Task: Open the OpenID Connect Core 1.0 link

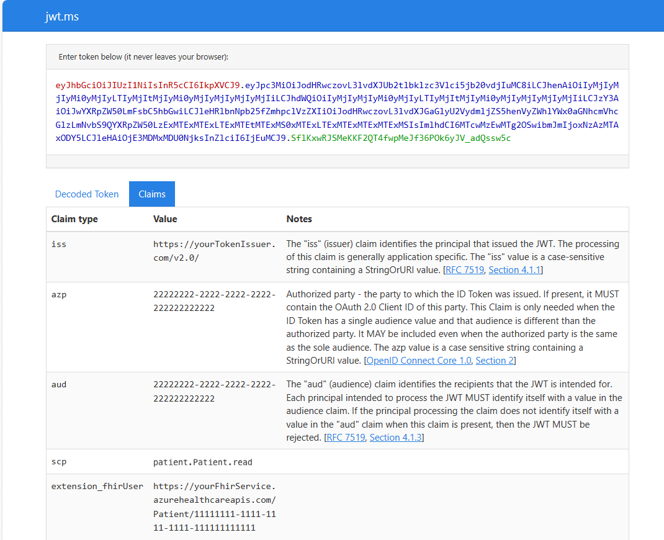Action: tap(418, 360)
